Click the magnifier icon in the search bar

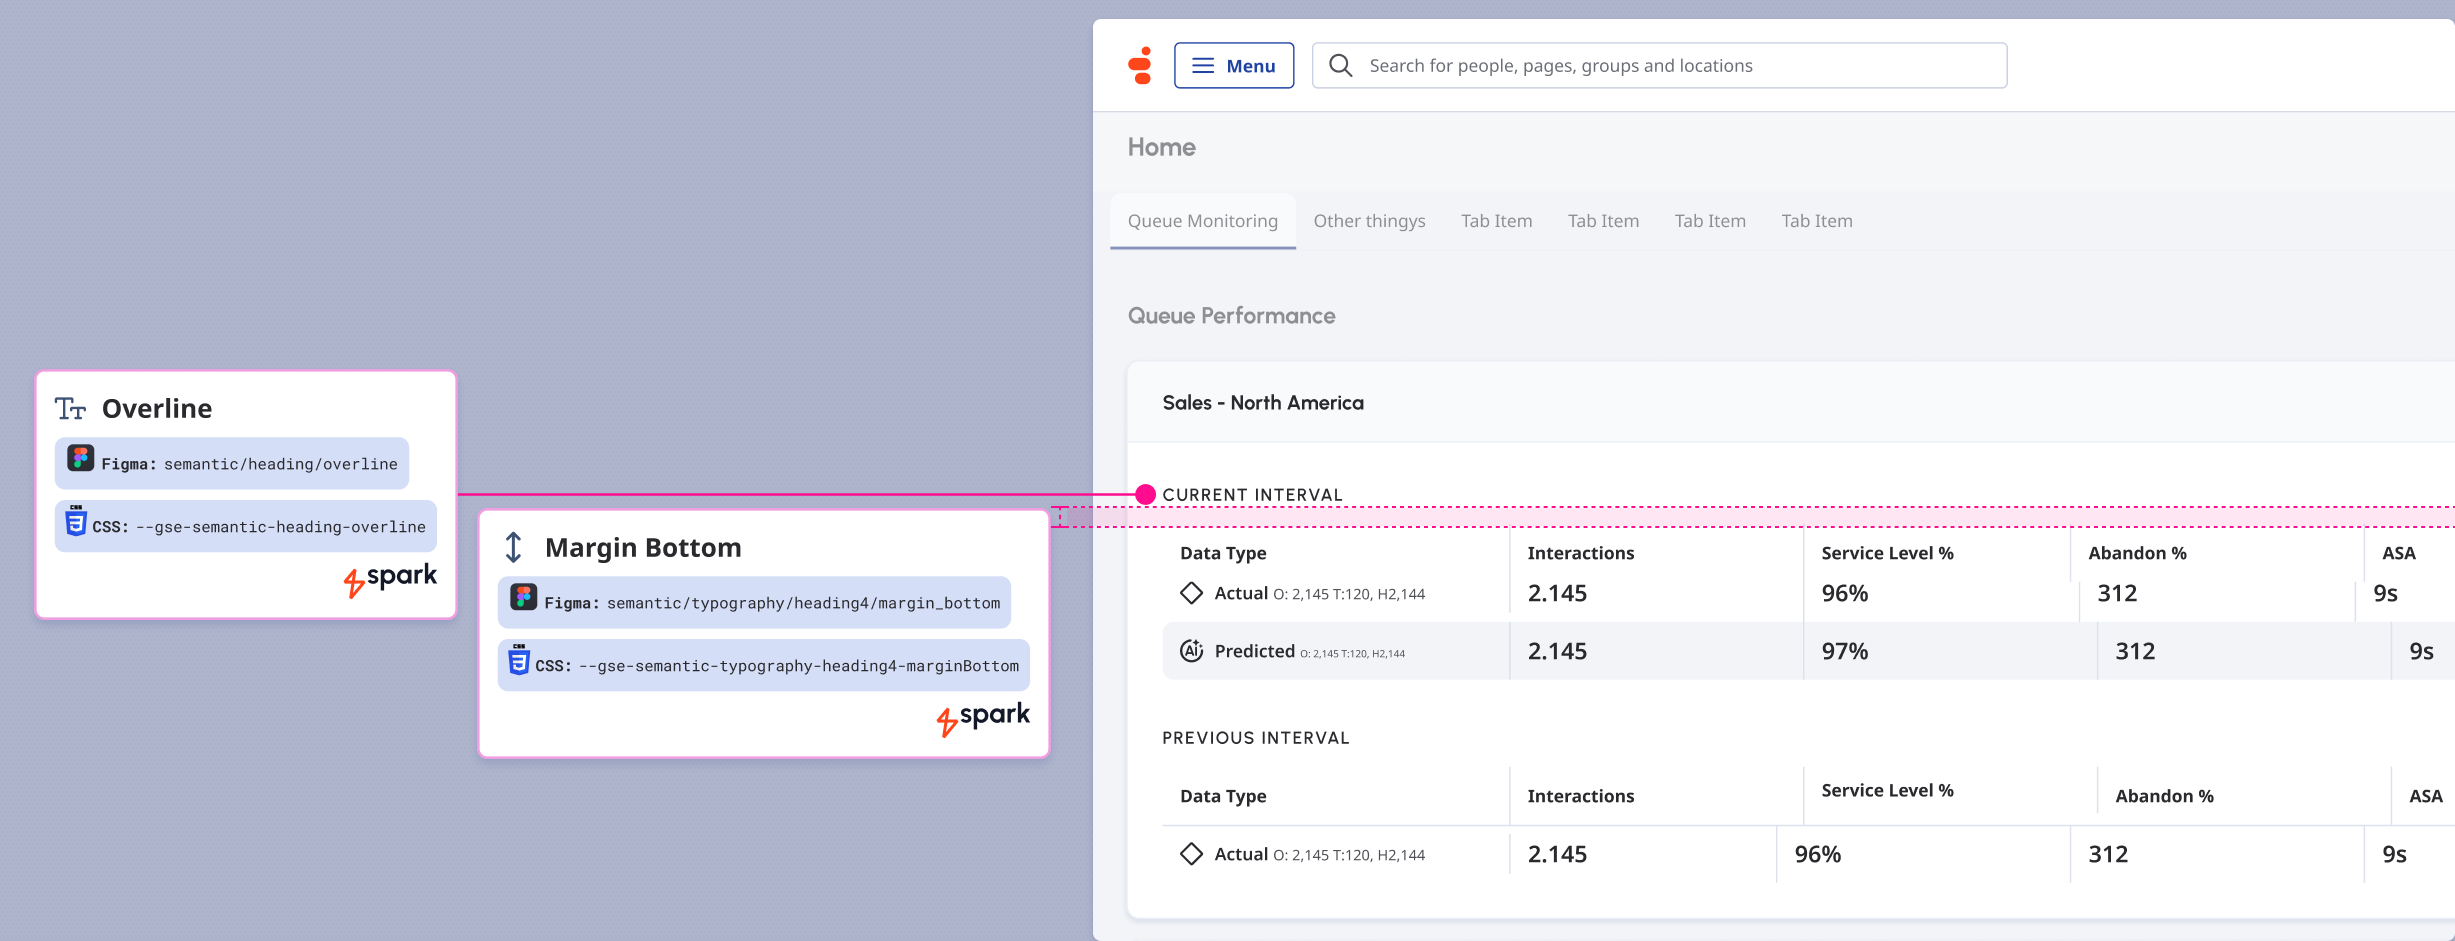coord(1341,66)
